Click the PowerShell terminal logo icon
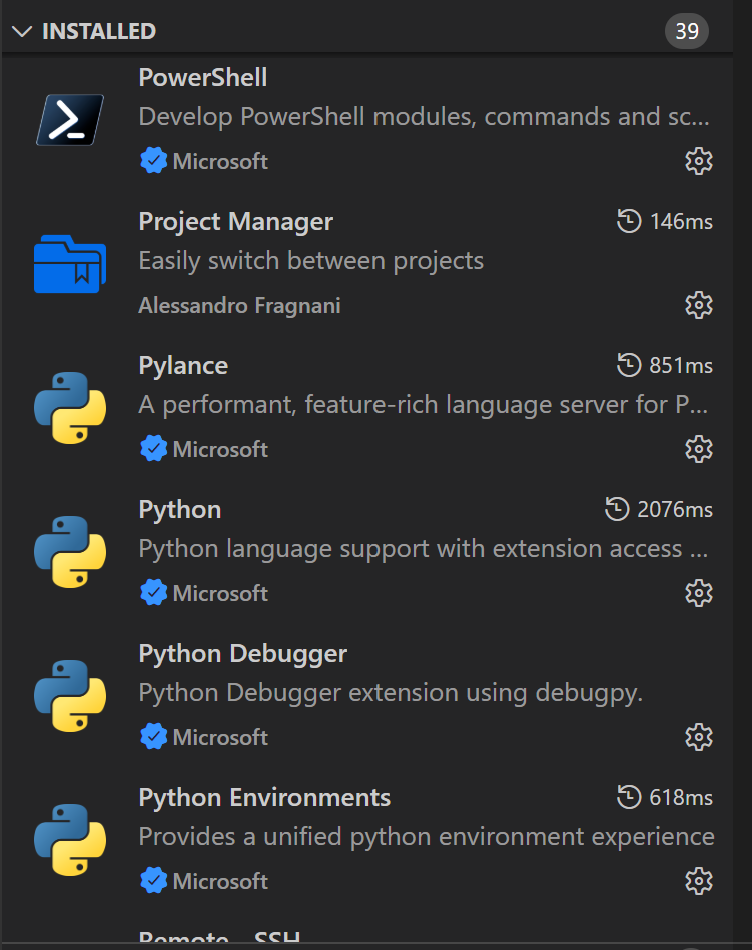Viewport: 752px width, 950px height. pos(70,120)
